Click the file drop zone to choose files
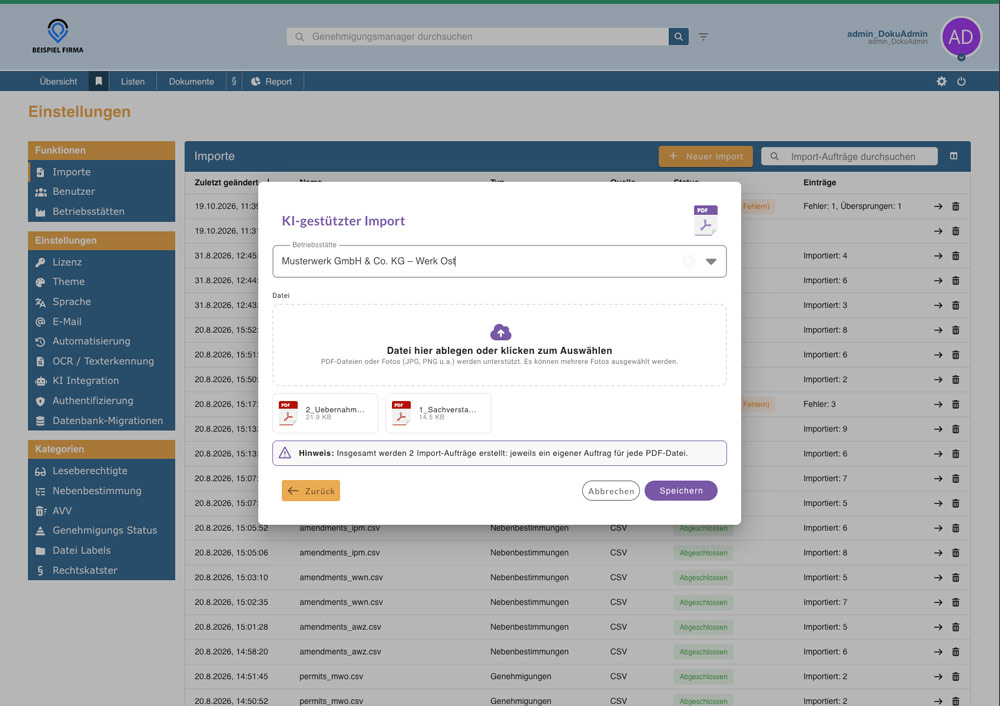 499,345
